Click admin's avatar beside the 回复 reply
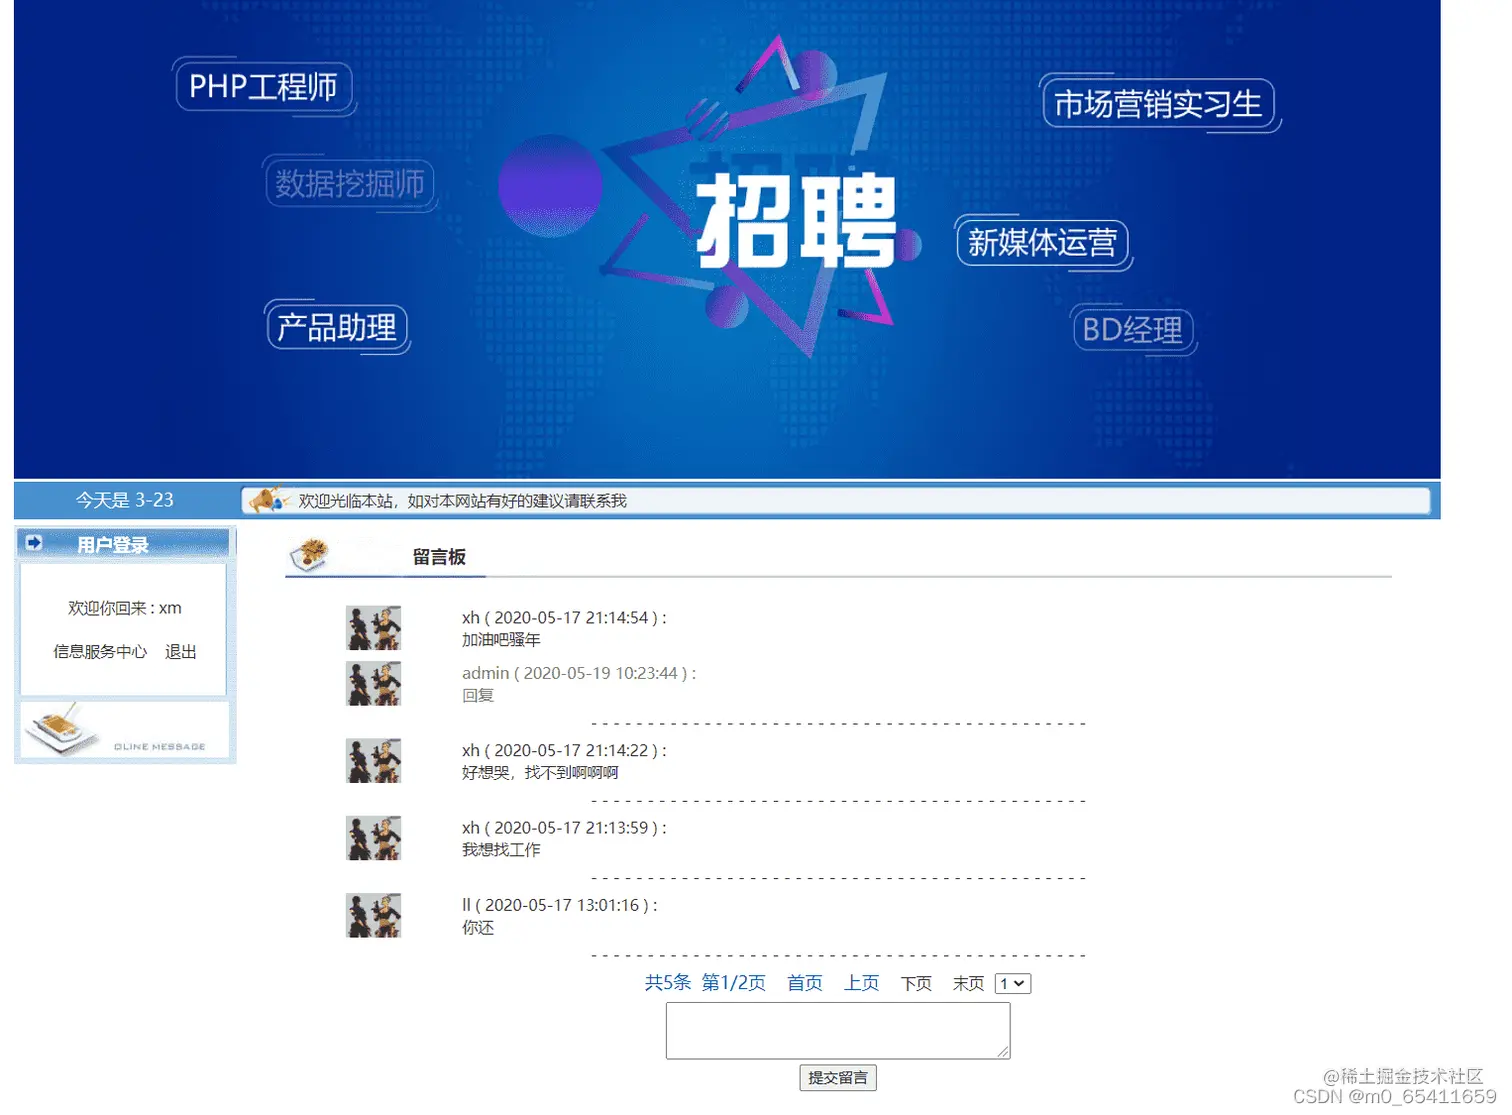Image resolution: width=1512 pixels, height=1115 pixels. (x=373, y=684)
